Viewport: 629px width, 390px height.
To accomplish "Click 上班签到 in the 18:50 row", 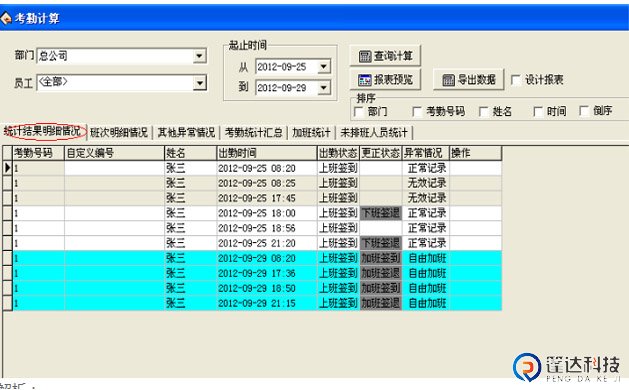I will pos(338,288).
